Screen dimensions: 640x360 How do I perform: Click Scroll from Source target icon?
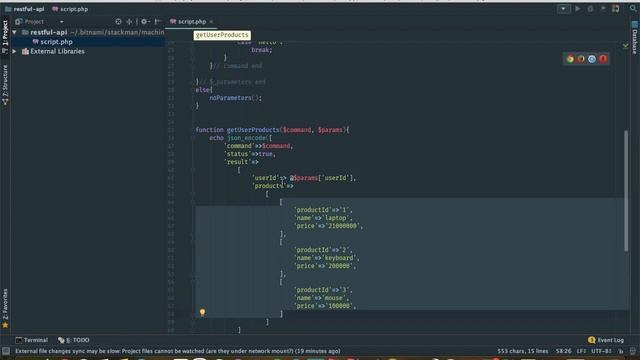pyautogui.click(x=118, y=22)
